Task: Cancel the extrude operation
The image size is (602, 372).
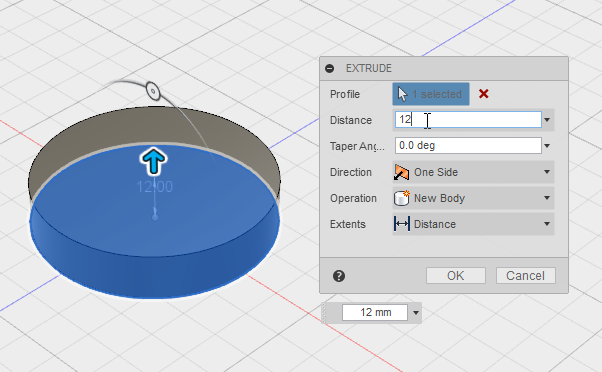Action: coord(526,276)
